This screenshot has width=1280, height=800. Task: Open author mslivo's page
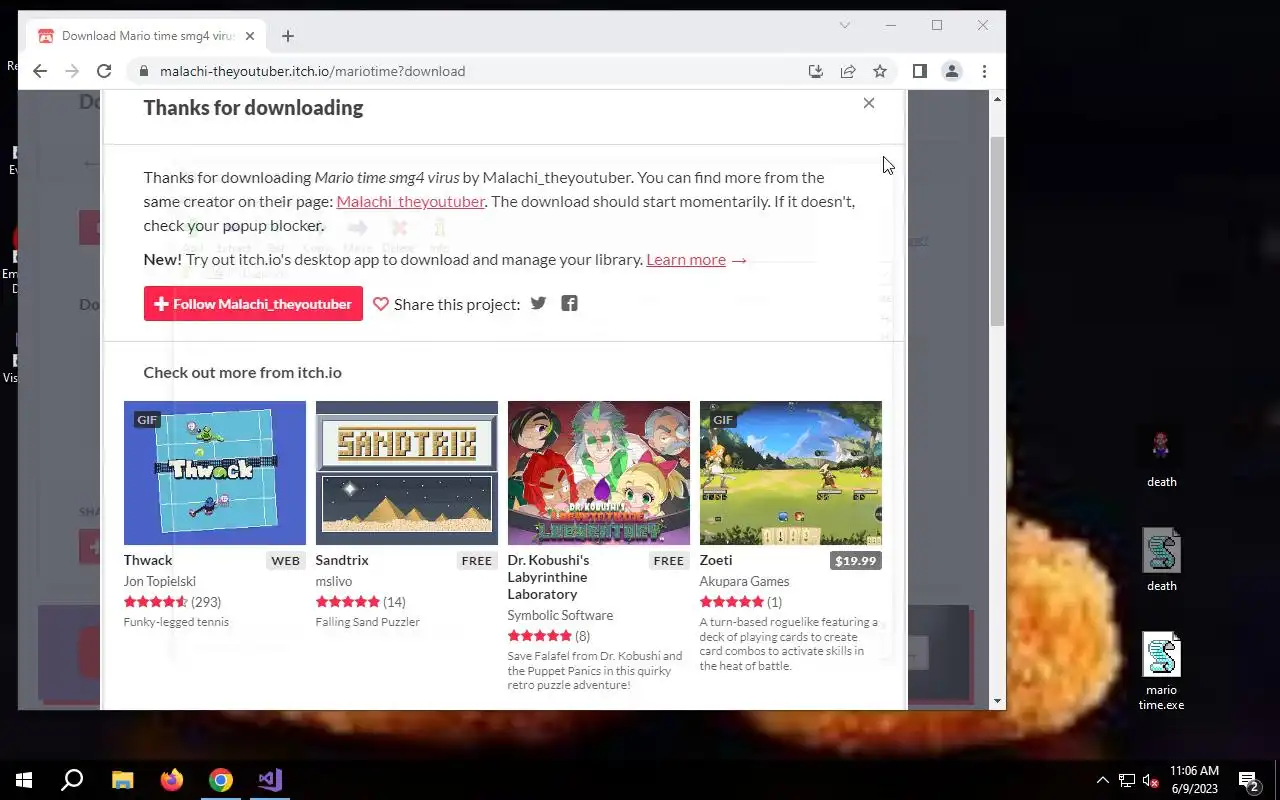point(334,581)
